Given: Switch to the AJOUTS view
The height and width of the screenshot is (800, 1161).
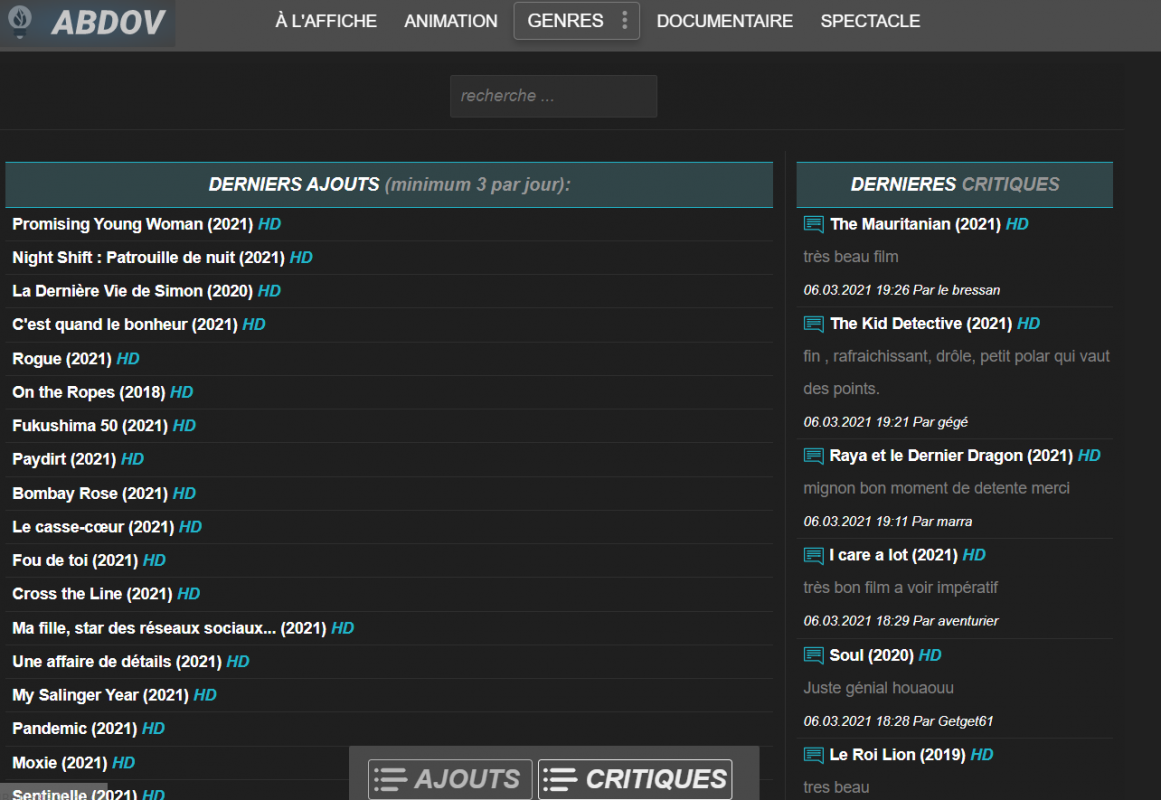Looking at the screenshot, I should [450, 779].
